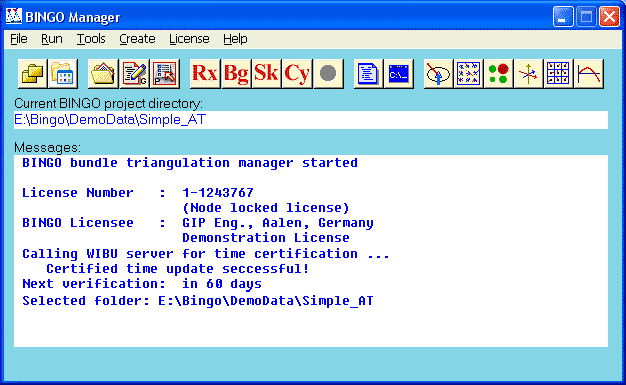Click the yellow stacked folders toolbar icon

coord(33,74)
